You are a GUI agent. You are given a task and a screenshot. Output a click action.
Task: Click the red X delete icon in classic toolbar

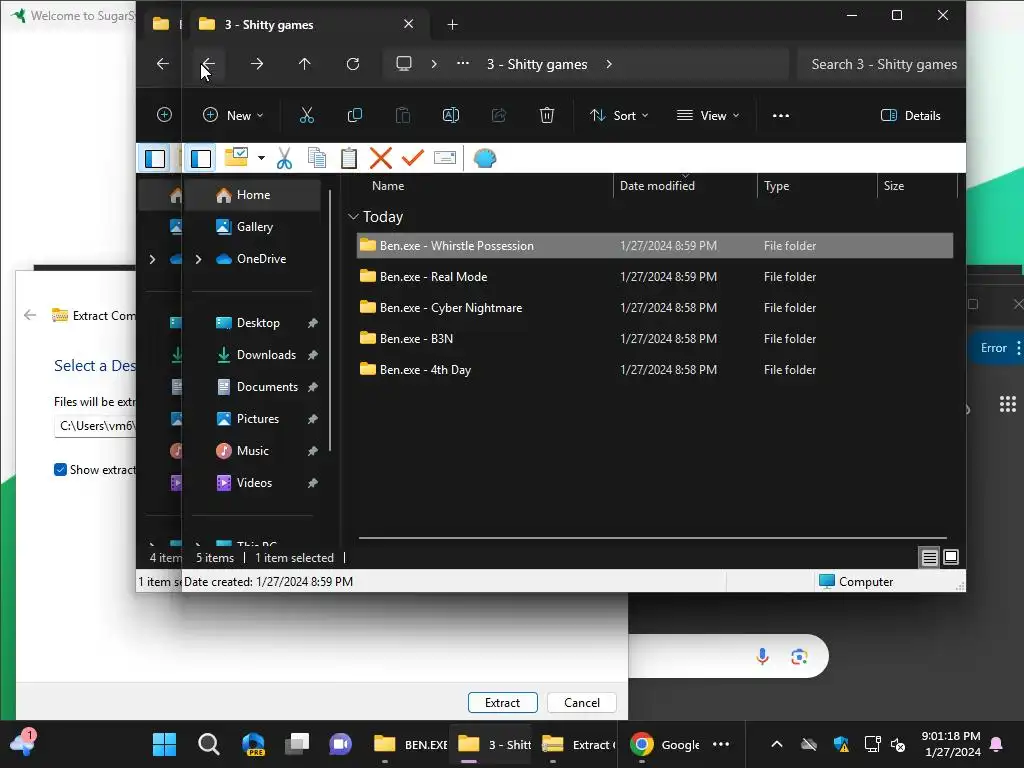381,158
